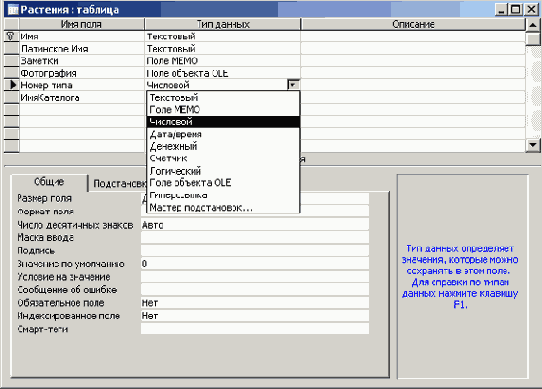Click the Тип данных column header

coord(223,24)
